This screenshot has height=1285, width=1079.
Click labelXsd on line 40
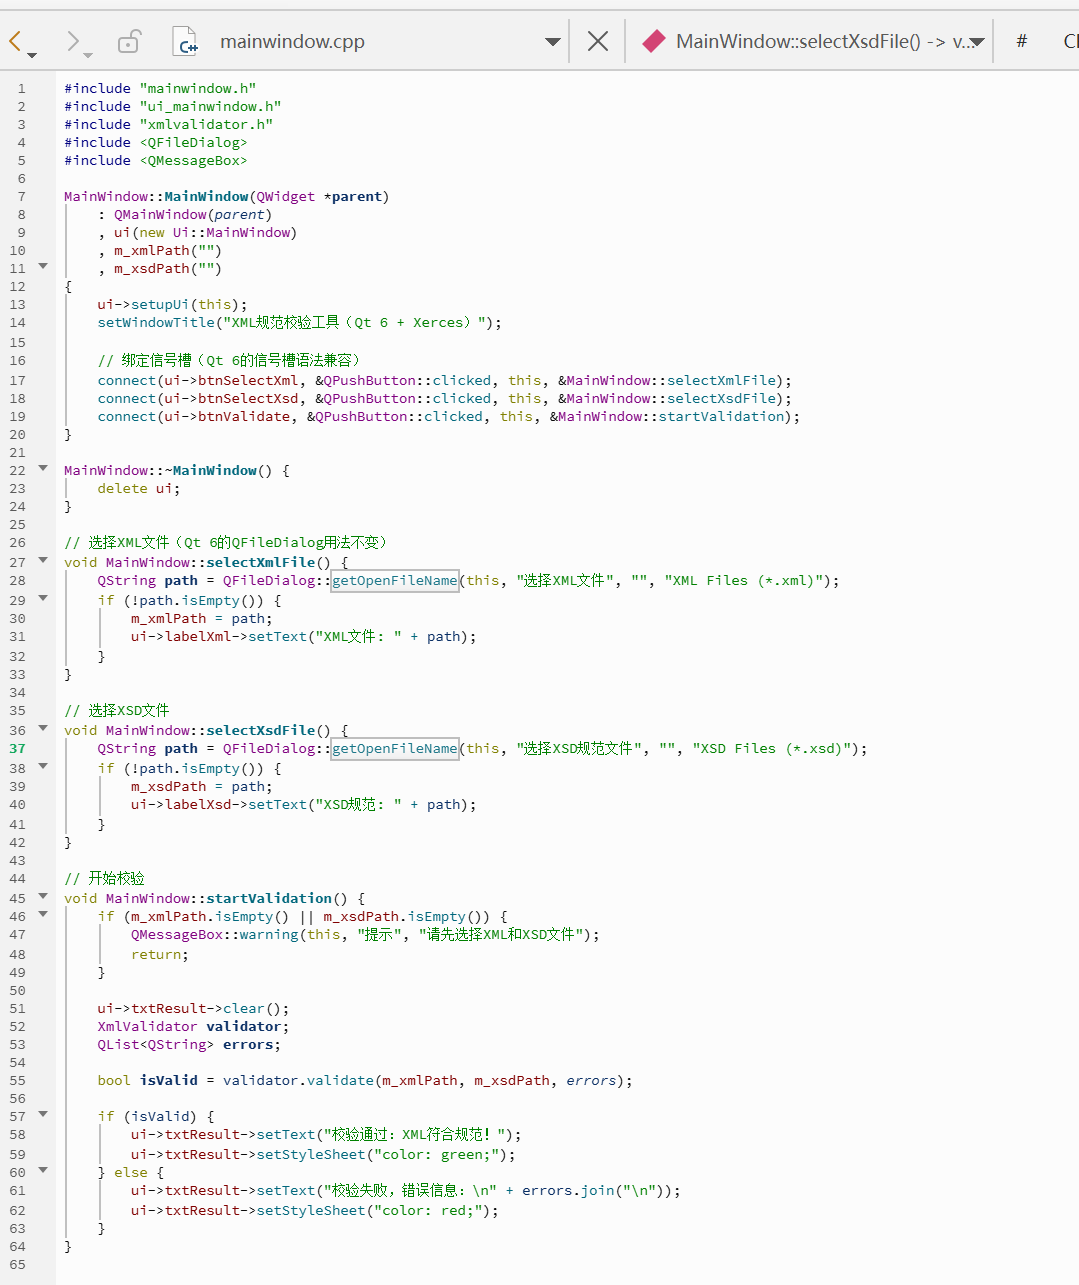(198, 804)
